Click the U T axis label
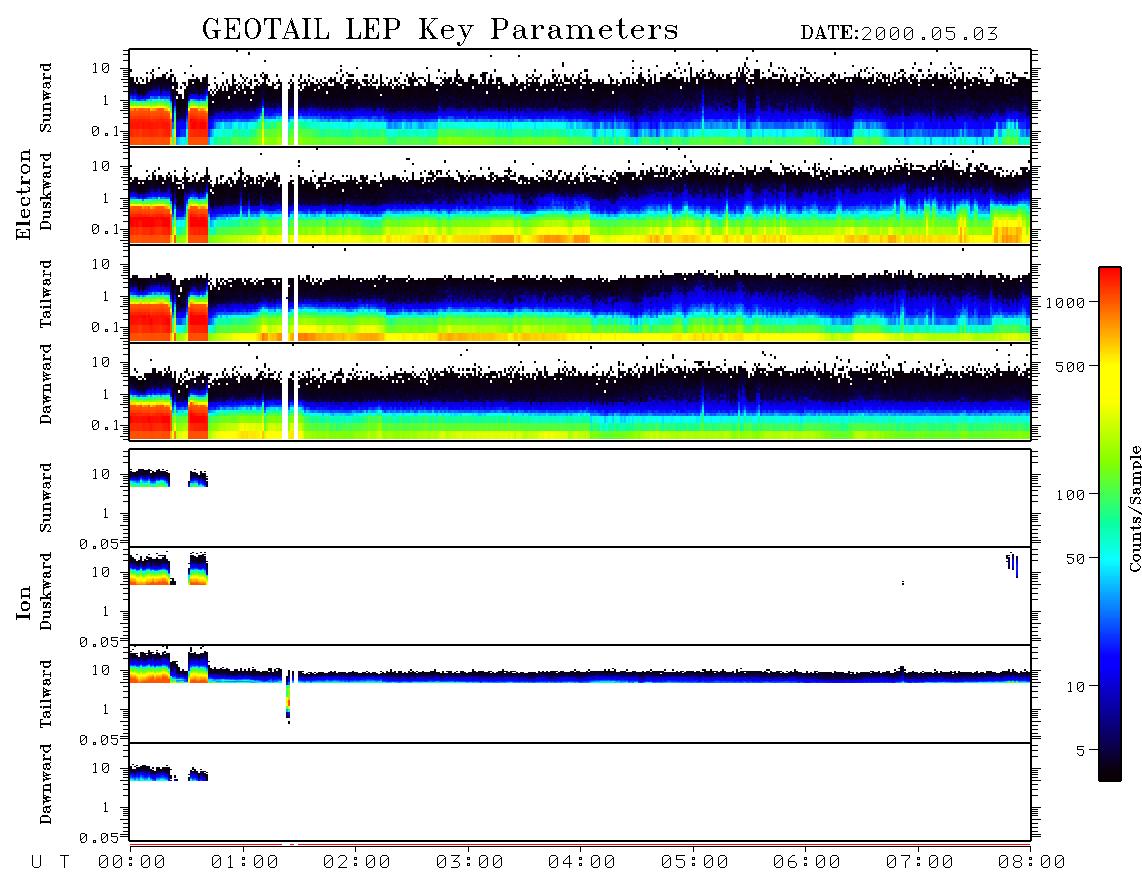This screenshot has height=880, width=1142. coord(50,863)
